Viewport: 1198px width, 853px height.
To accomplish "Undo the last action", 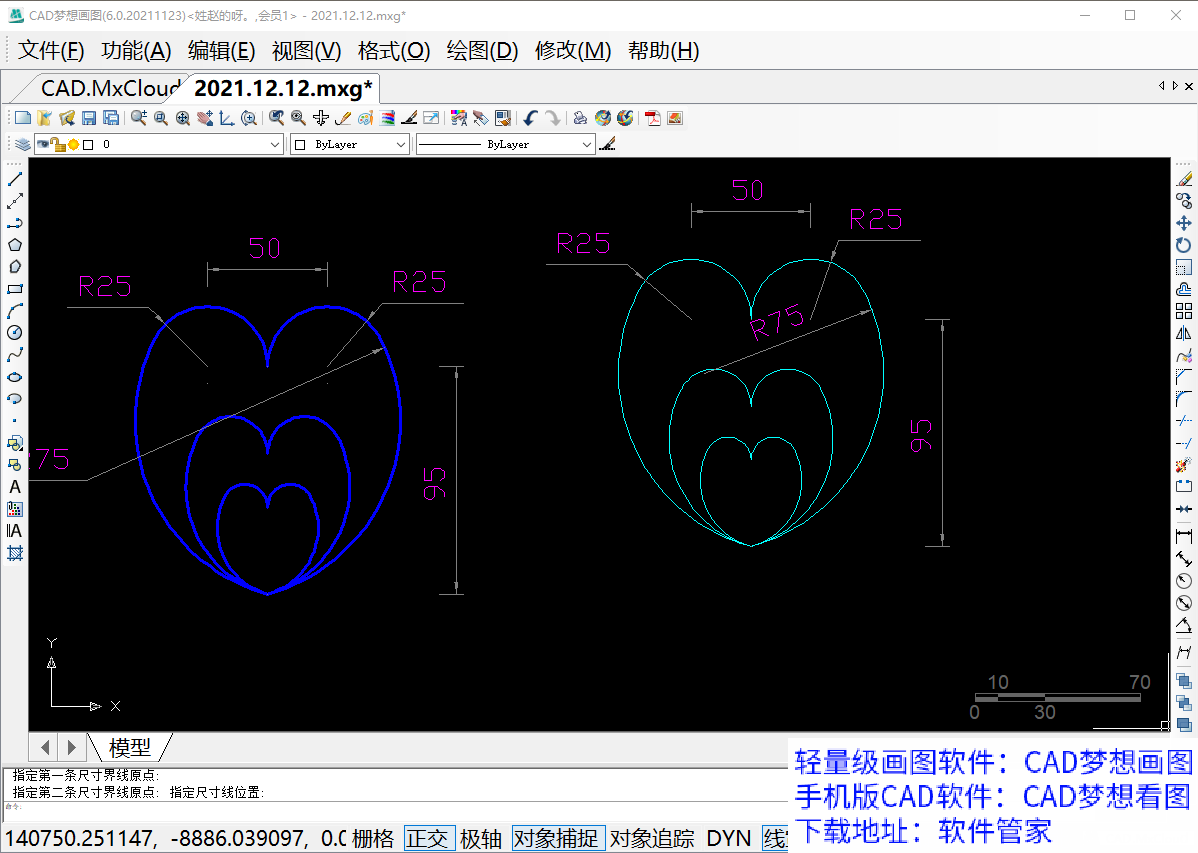I will [530, 118].
